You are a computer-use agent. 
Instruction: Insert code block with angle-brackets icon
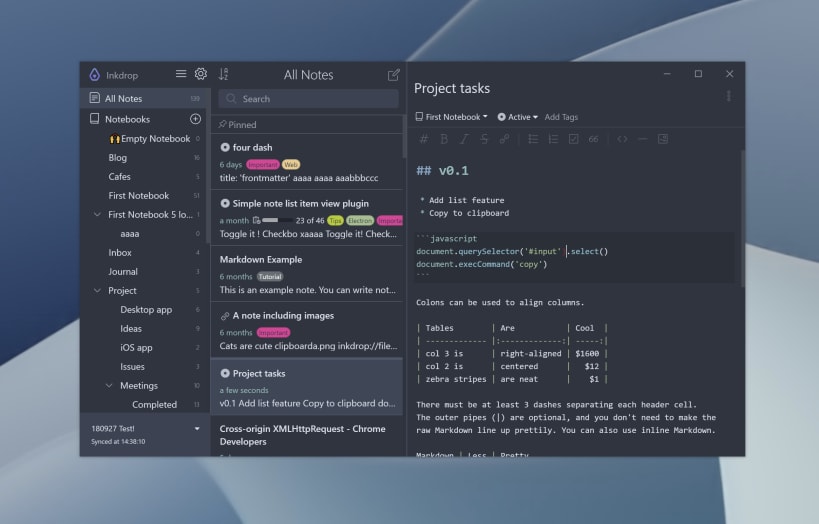coord(622,139)
